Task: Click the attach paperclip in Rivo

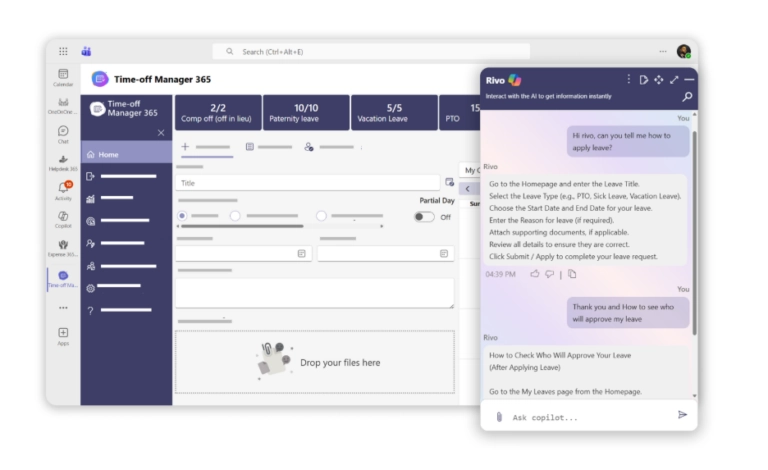Action: click(x=499, y=417)
